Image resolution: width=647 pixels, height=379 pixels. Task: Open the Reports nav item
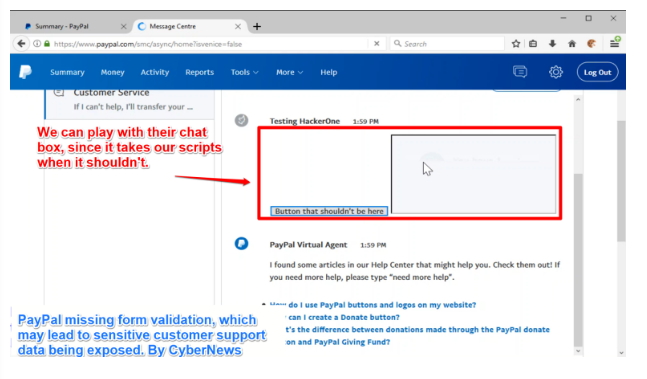click(199, 72)
